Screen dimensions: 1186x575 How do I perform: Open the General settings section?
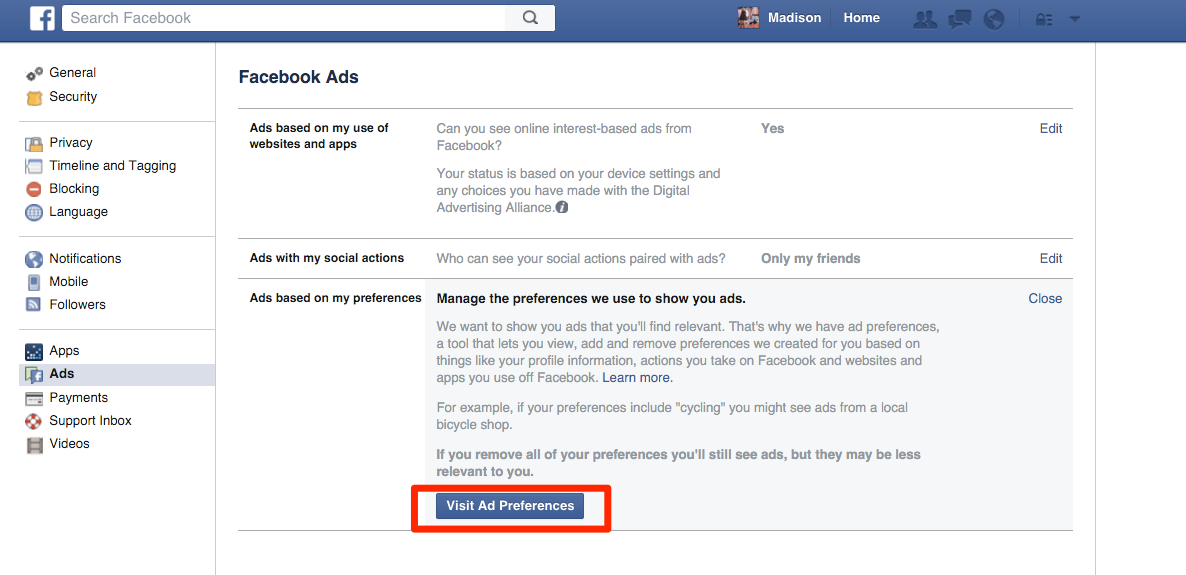pyautogui.click(x=72, y=73)
